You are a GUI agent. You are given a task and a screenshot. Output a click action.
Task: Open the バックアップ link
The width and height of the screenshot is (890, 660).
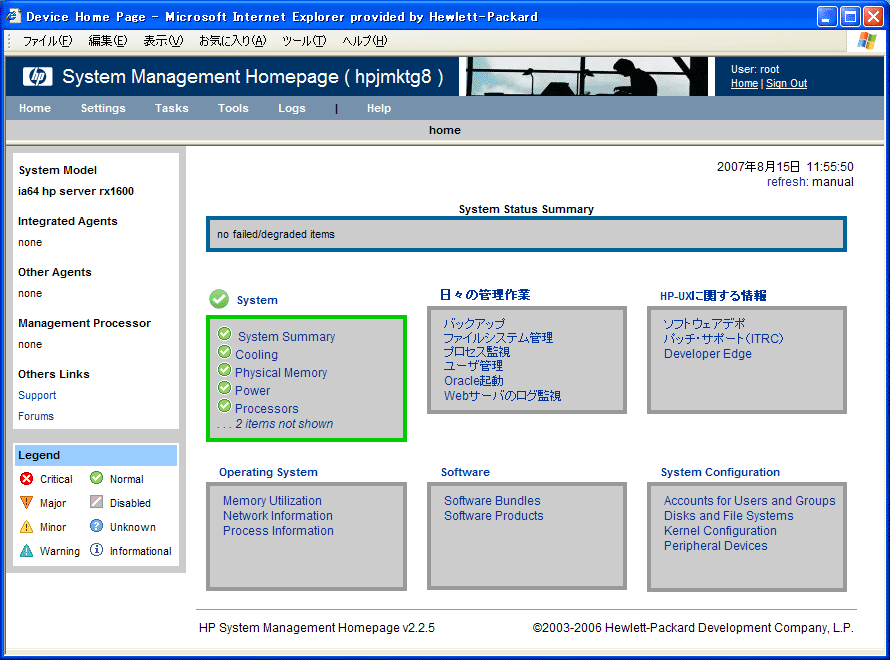(x=474, y=323)
